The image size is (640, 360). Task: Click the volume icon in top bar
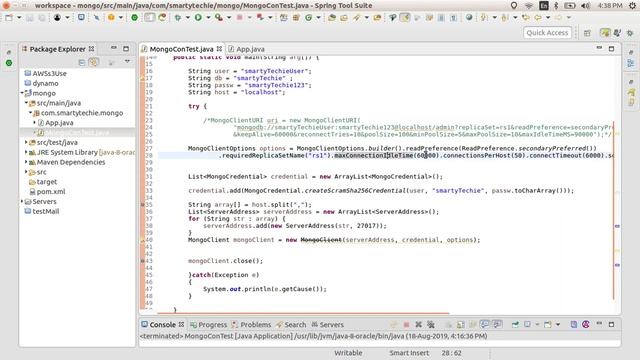(586, 5)
